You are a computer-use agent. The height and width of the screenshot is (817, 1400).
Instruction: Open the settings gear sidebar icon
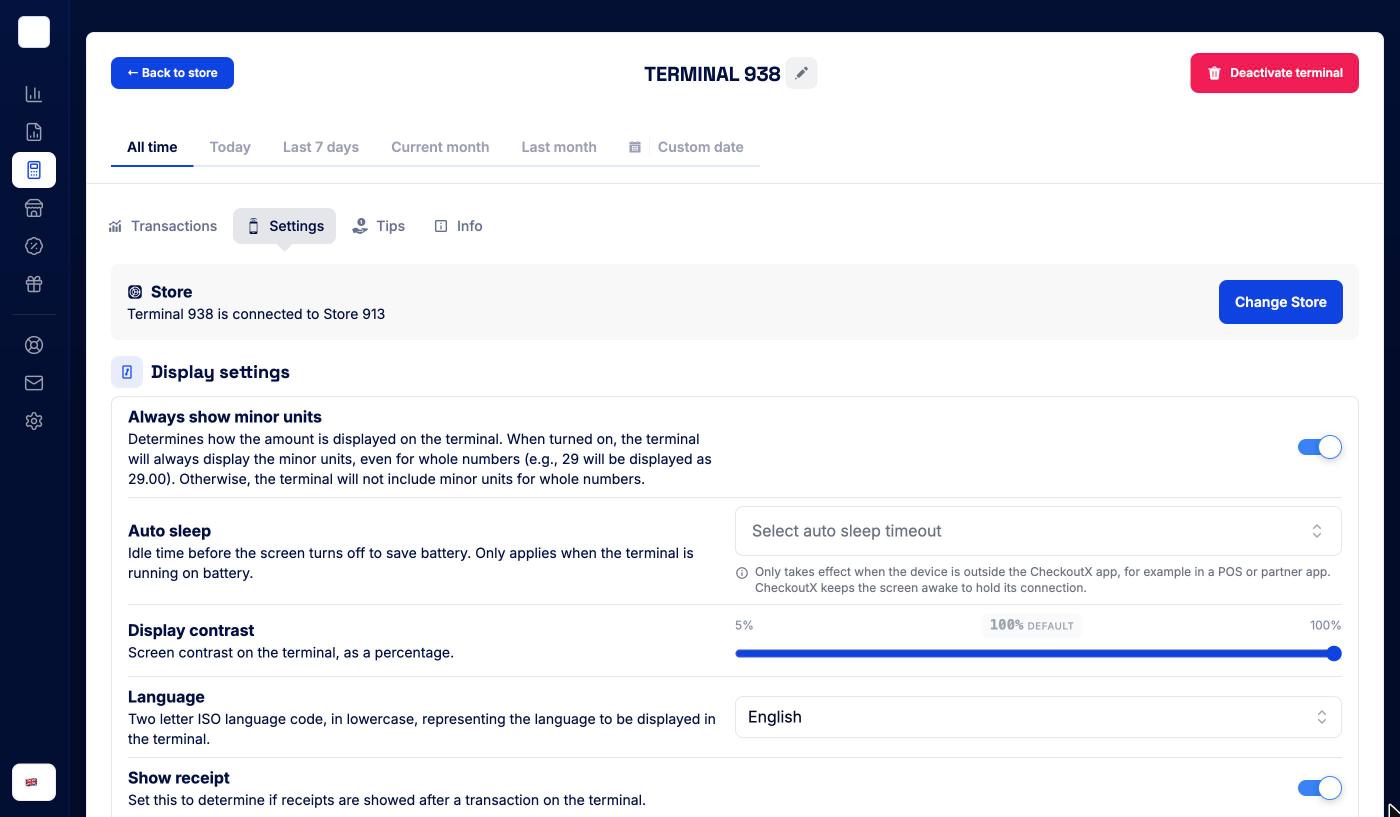(x=34, y=421)
